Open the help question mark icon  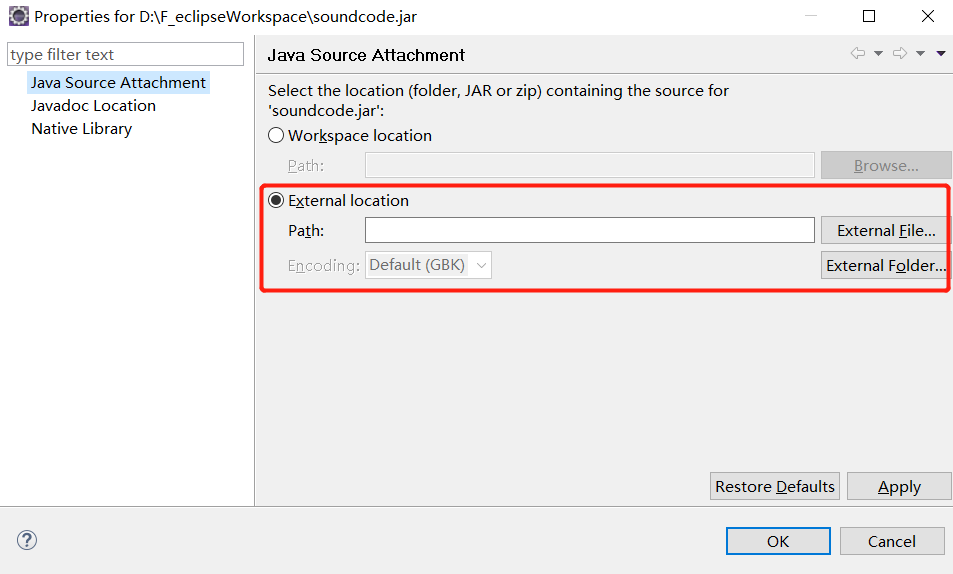coord(27,540)
